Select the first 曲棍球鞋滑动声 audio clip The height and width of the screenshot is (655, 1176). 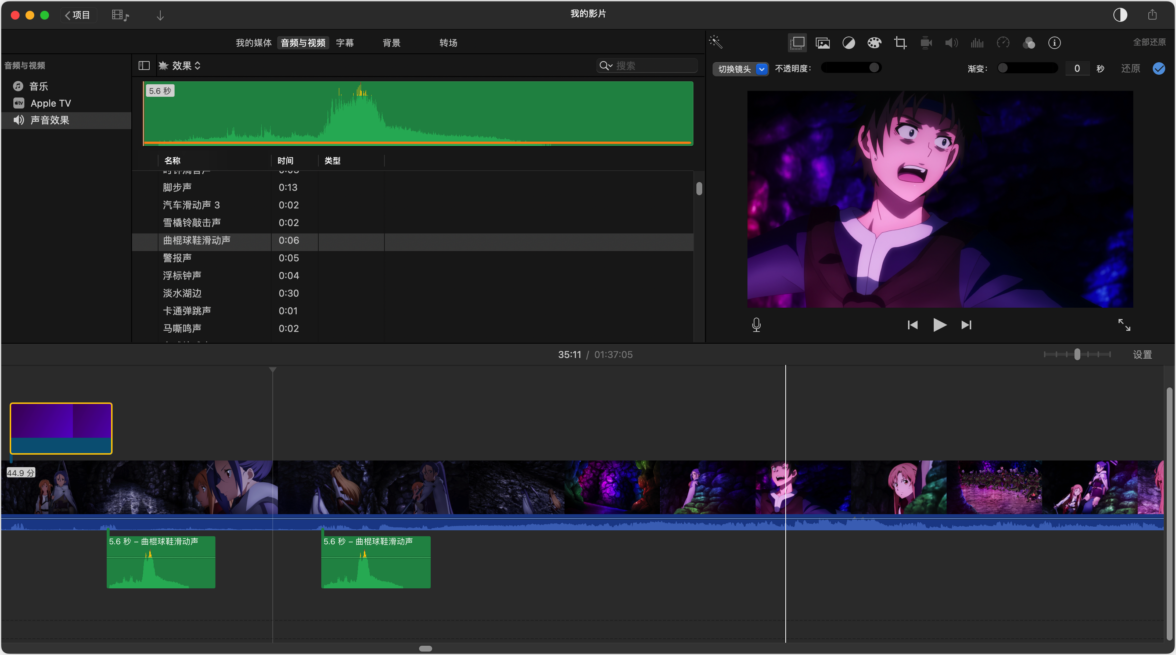pos(161,562)
